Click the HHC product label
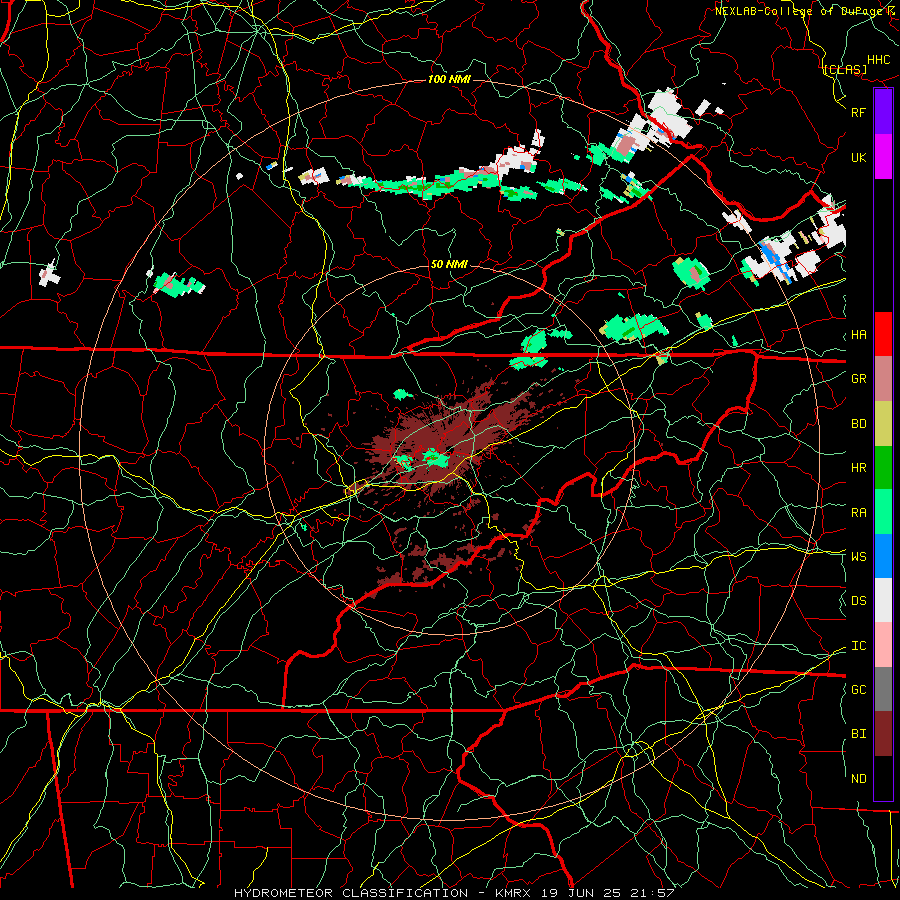 879,60
